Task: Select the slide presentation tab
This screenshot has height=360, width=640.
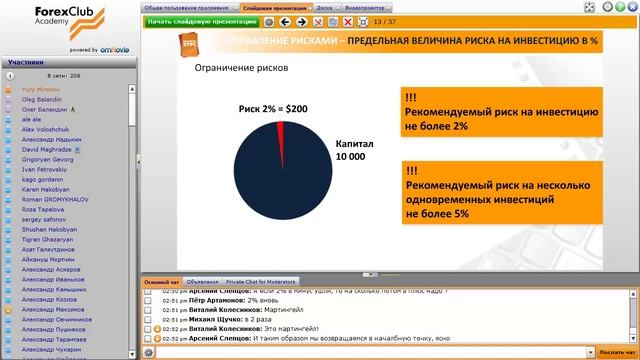Action: click(x=274, y=8)
